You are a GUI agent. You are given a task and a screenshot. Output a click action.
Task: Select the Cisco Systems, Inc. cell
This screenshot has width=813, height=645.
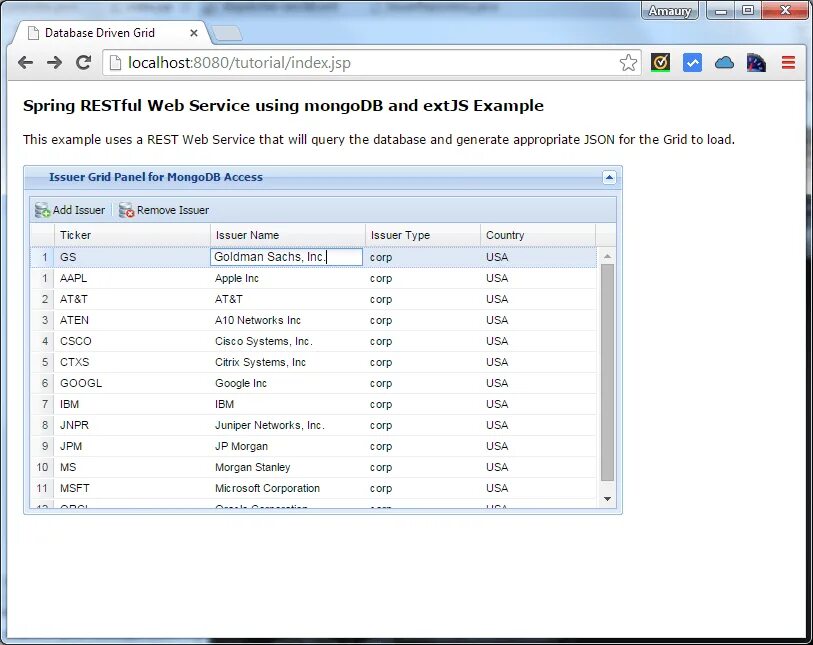pos(288,341)
